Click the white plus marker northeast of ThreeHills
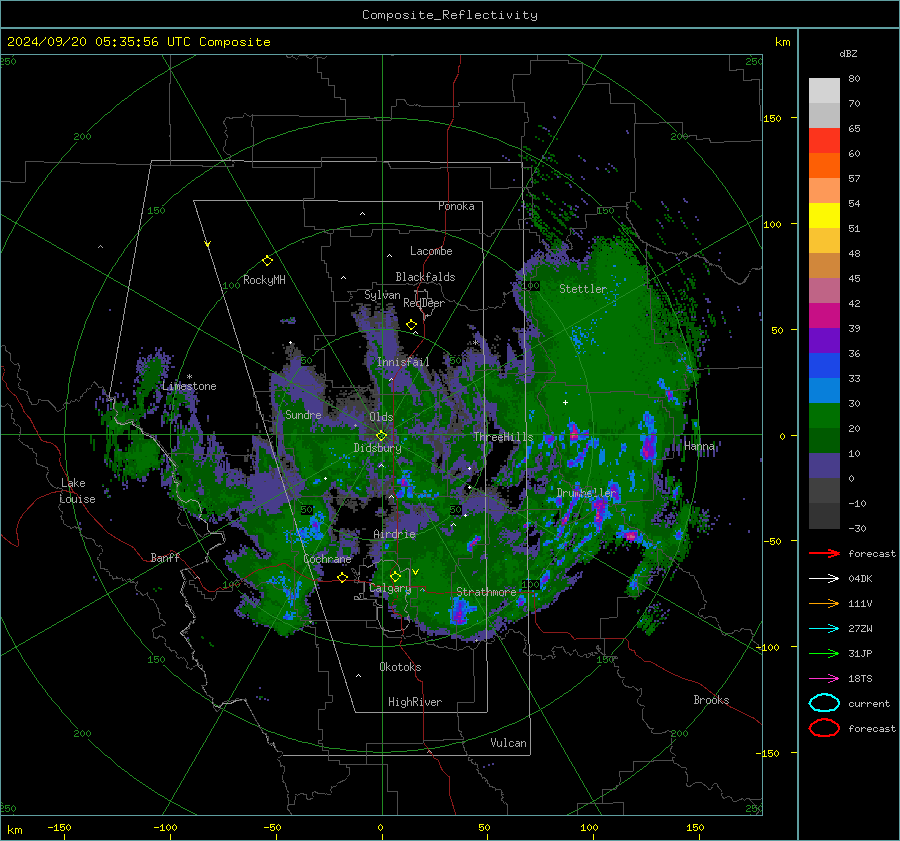Screen dimensions: 900x841 [x=565, y=402]
